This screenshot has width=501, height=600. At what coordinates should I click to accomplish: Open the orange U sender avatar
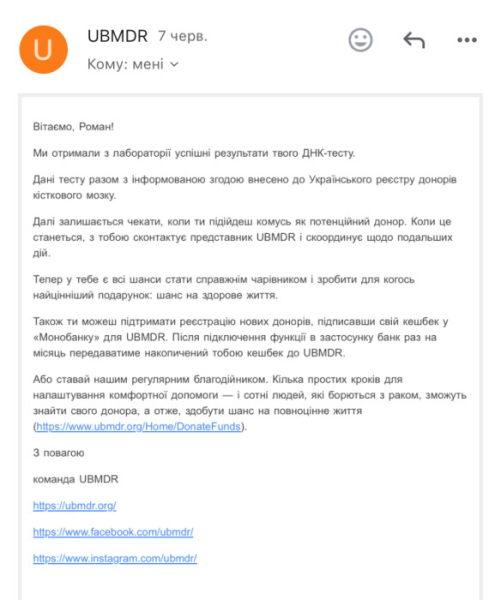pos(44,49)
